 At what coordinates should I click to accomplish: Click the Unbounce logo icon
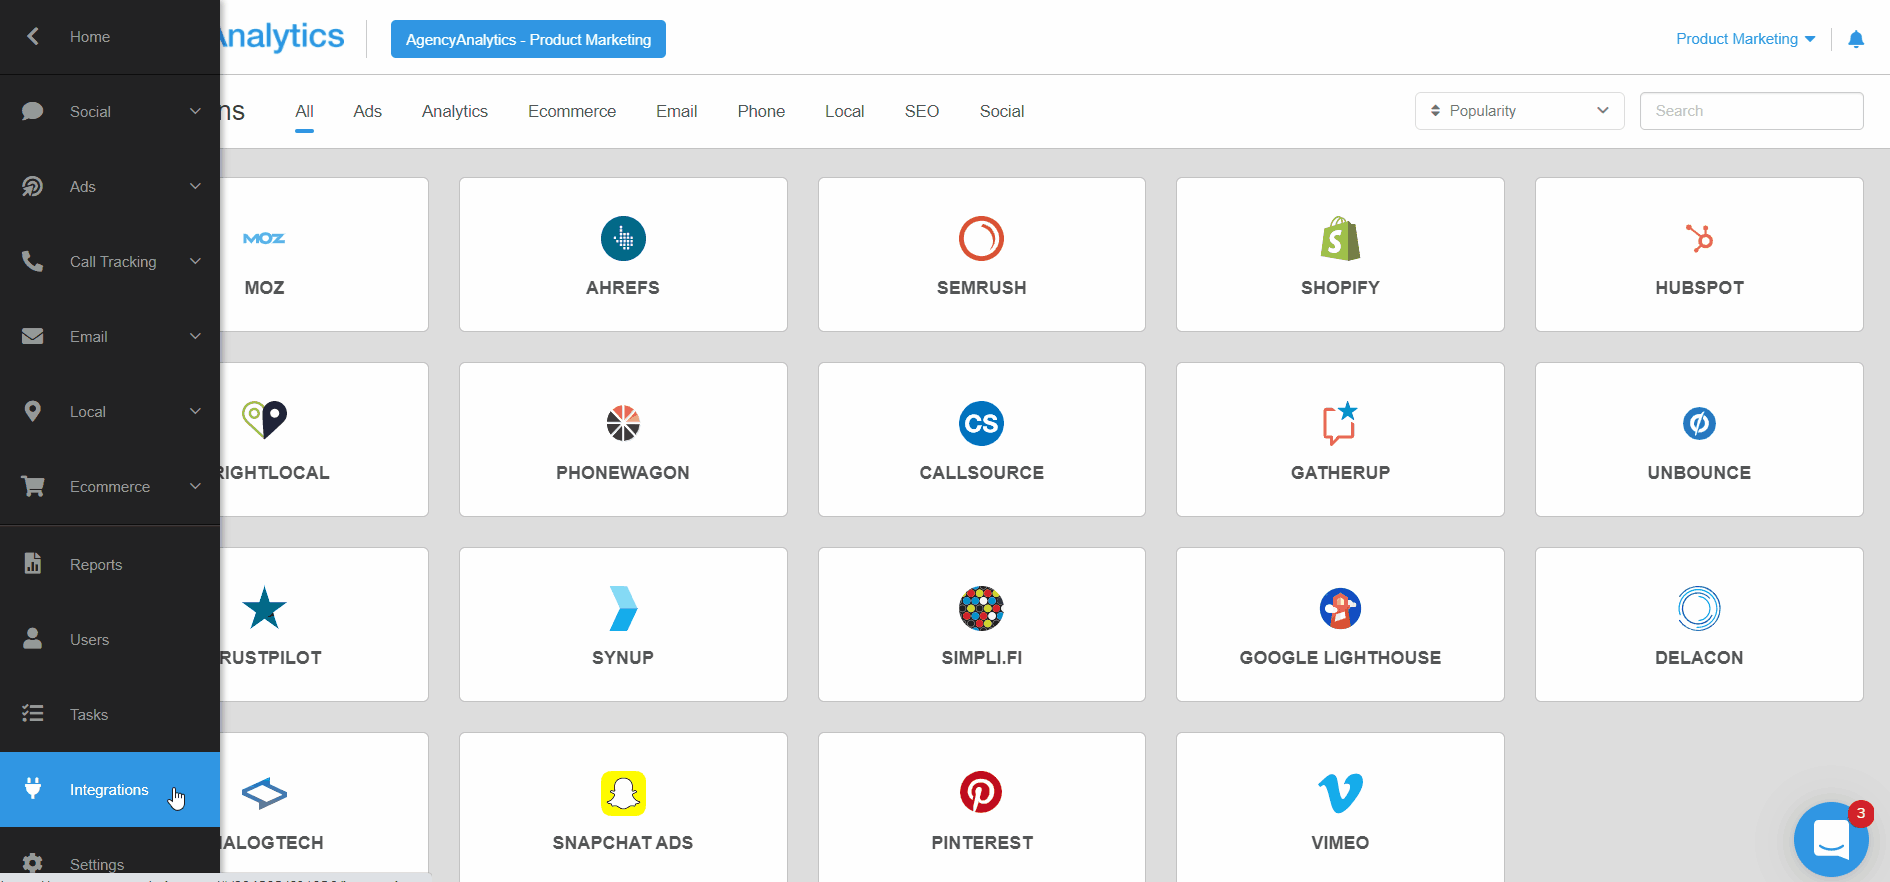click(1699, 423)
